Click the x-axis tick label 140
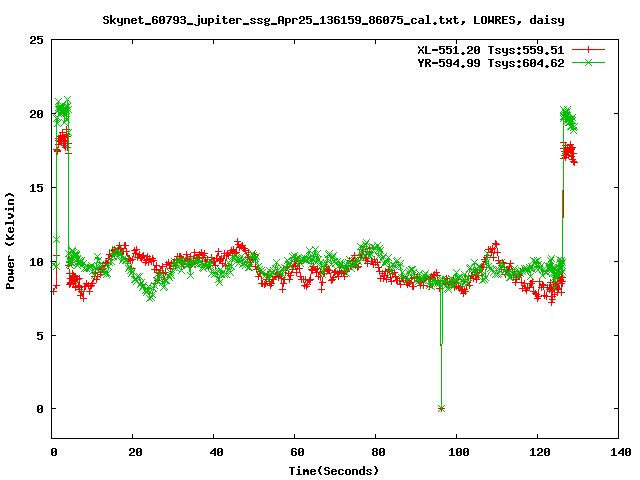Image resolution: width=640 pixels, height=480 pixels. click(620, 452)
